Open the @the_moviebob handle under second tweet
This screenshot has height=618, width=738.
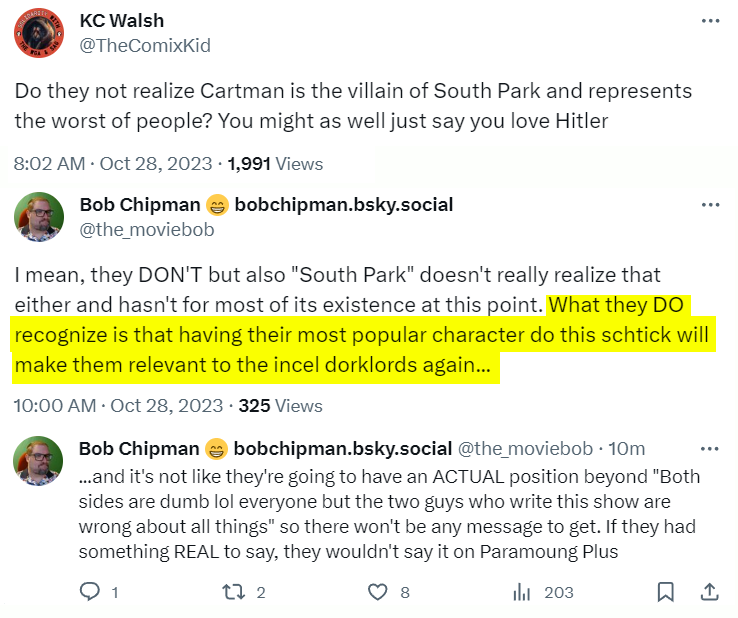pyautogui.click(x=146, y=230)
